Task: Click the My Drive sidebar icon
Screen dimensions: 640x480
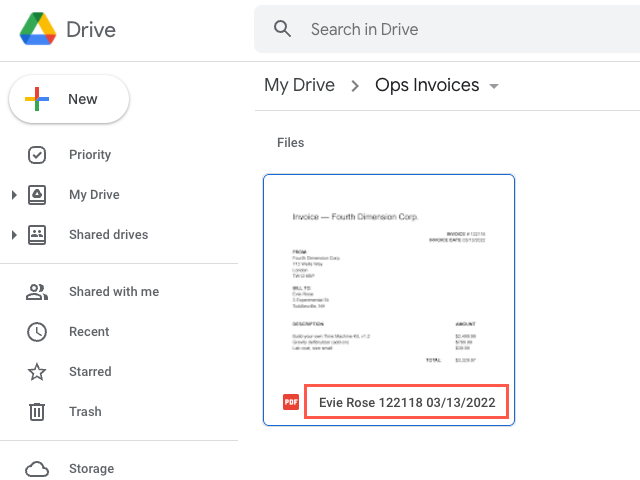Action: [x=37, y=195]
